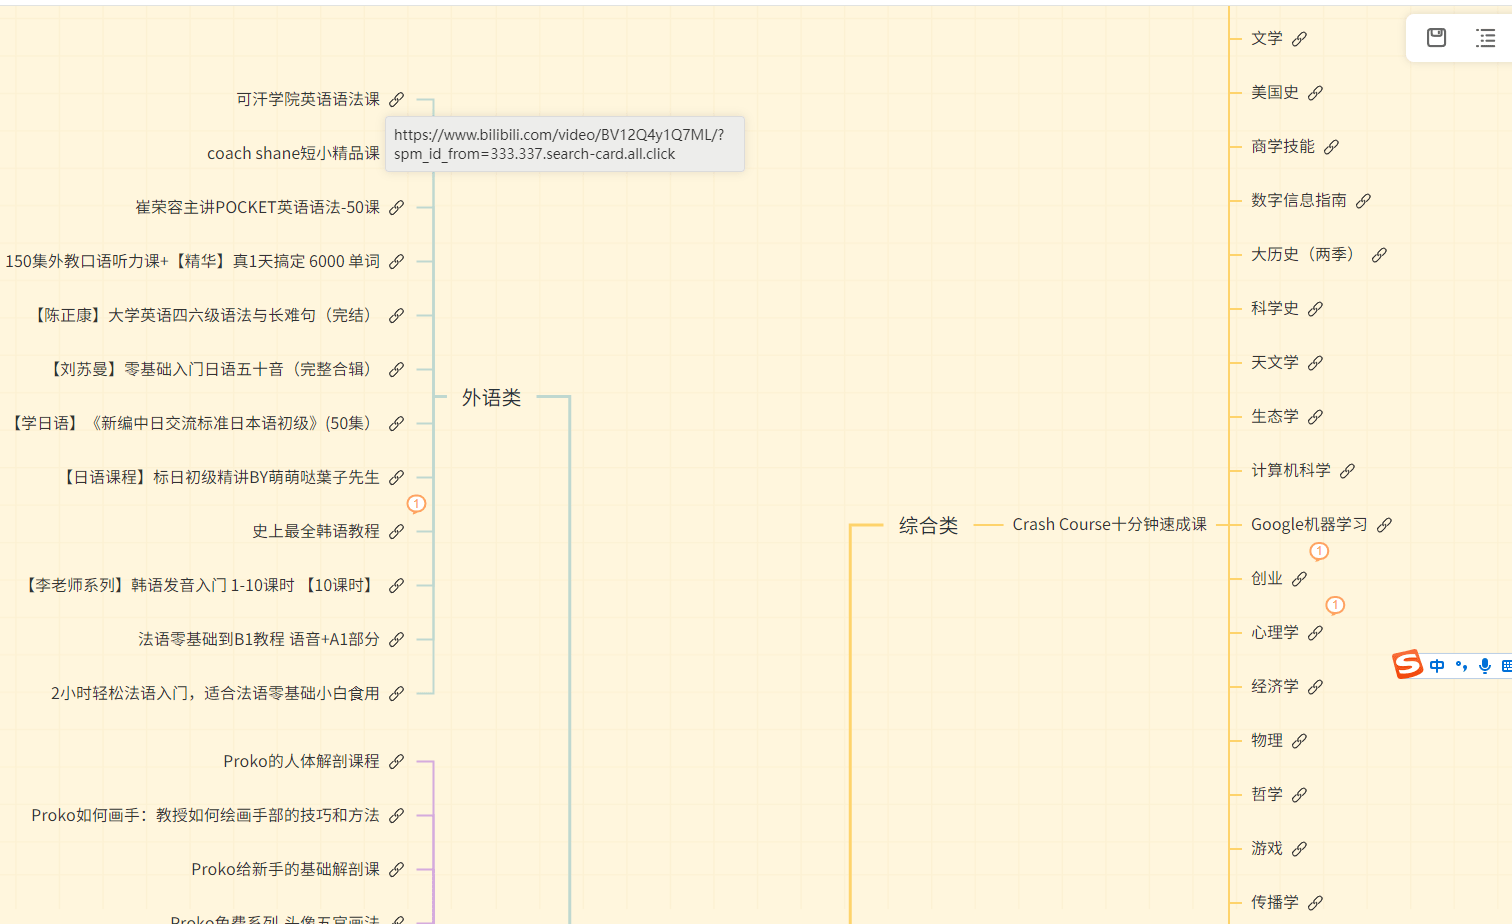1512x924 pixels.
Task: Select the 经济学 topic node
Action: (x=1274, y=687)
